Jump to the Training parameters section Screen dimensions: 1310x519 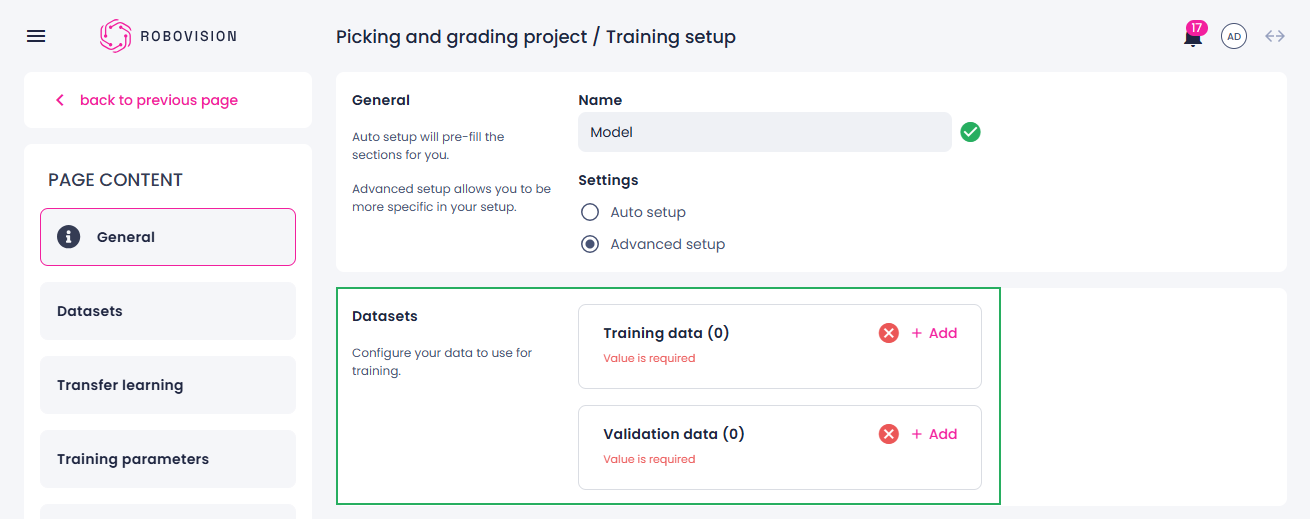pos(168,459)
